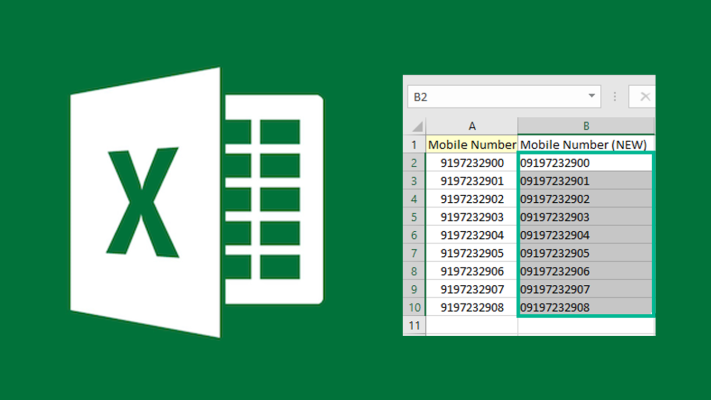711x400 pixels.
Task: Click cell containing 09197232904
Action: (x=585, y=235)
